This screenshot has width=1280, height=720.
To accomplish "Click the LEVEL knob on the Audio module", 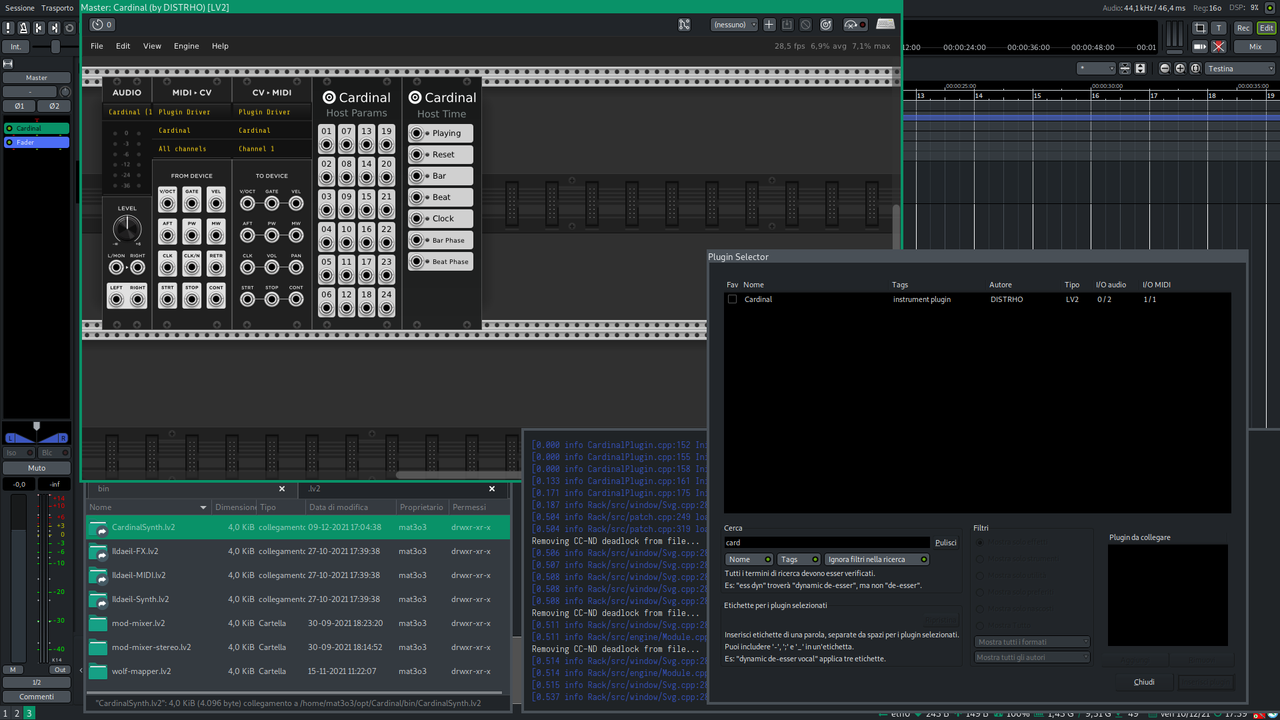I will point(127,231).
